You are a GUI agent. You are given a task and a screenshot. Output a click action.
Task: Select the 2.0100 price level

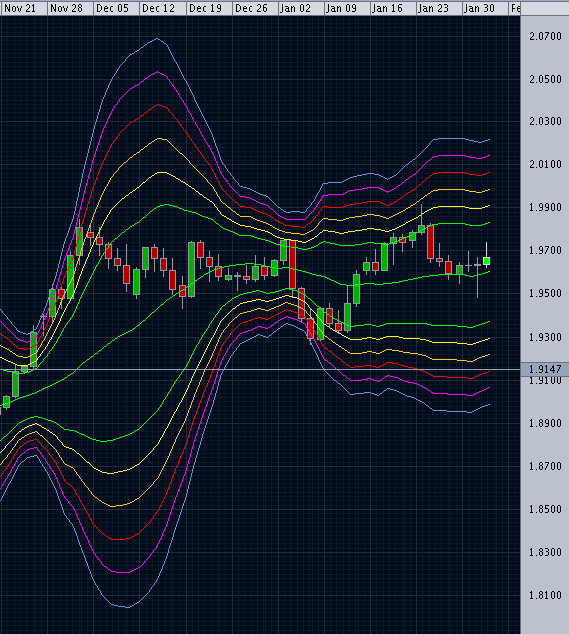tap(546, 164)
